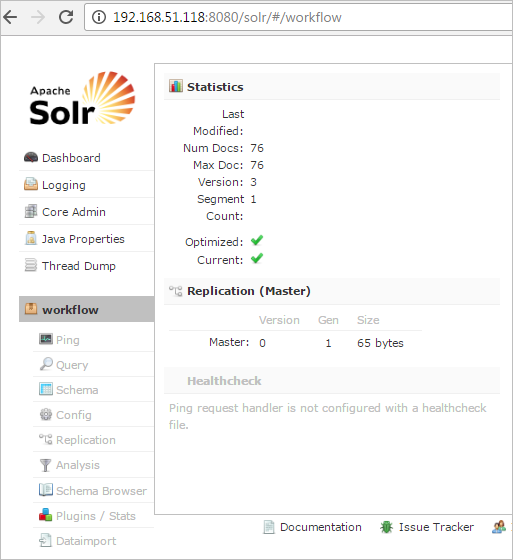This screenshot has width=513, height=560.
Task: Select the Core Admin server icon
Action: coord(31,211)
